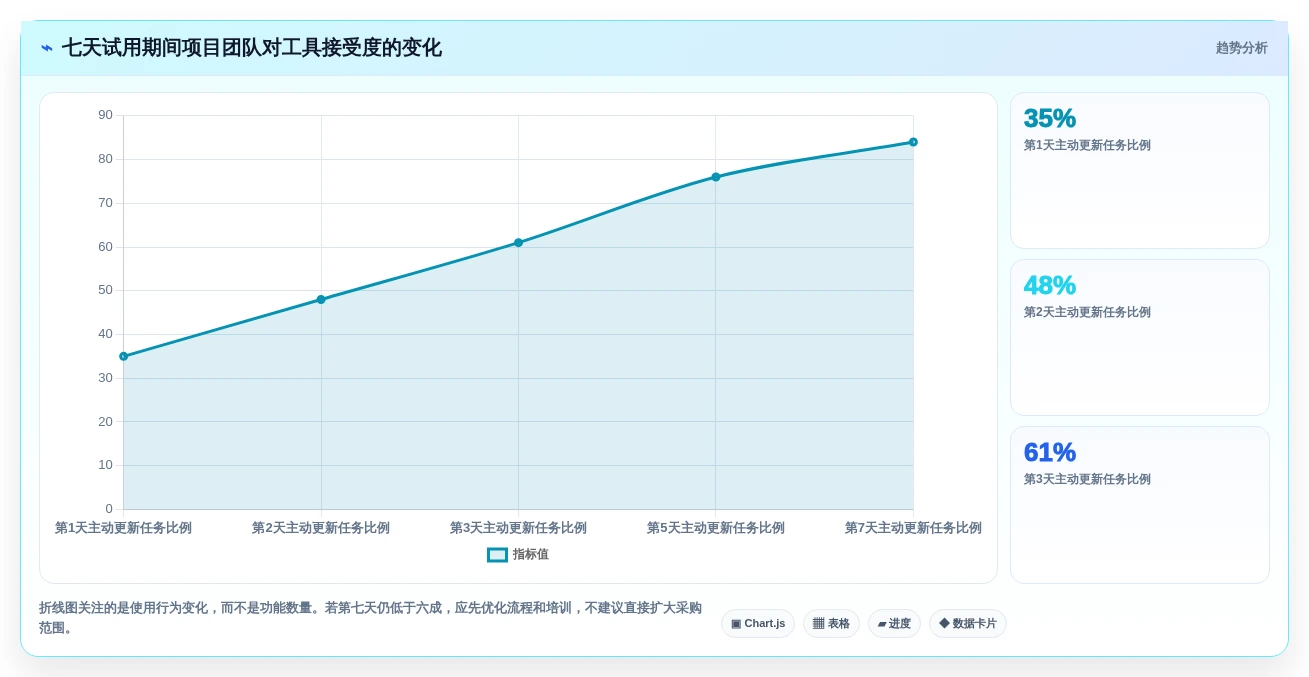Click x-axis label 第2天主动更新任务比例
This screenshot has width=1309, height=677.
[x=321, y=528]
